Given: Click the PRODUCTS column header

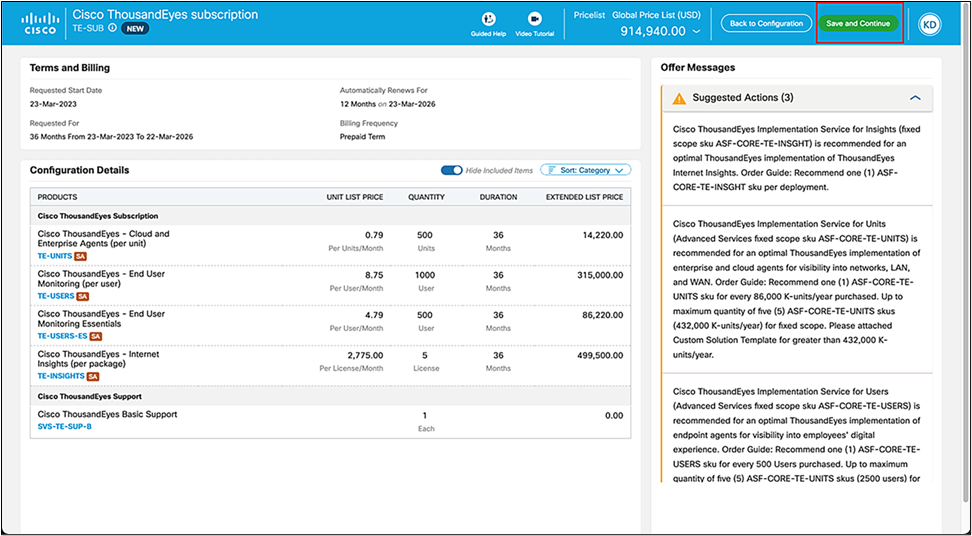Looking at the screenshot, I should tap(58, 197).
